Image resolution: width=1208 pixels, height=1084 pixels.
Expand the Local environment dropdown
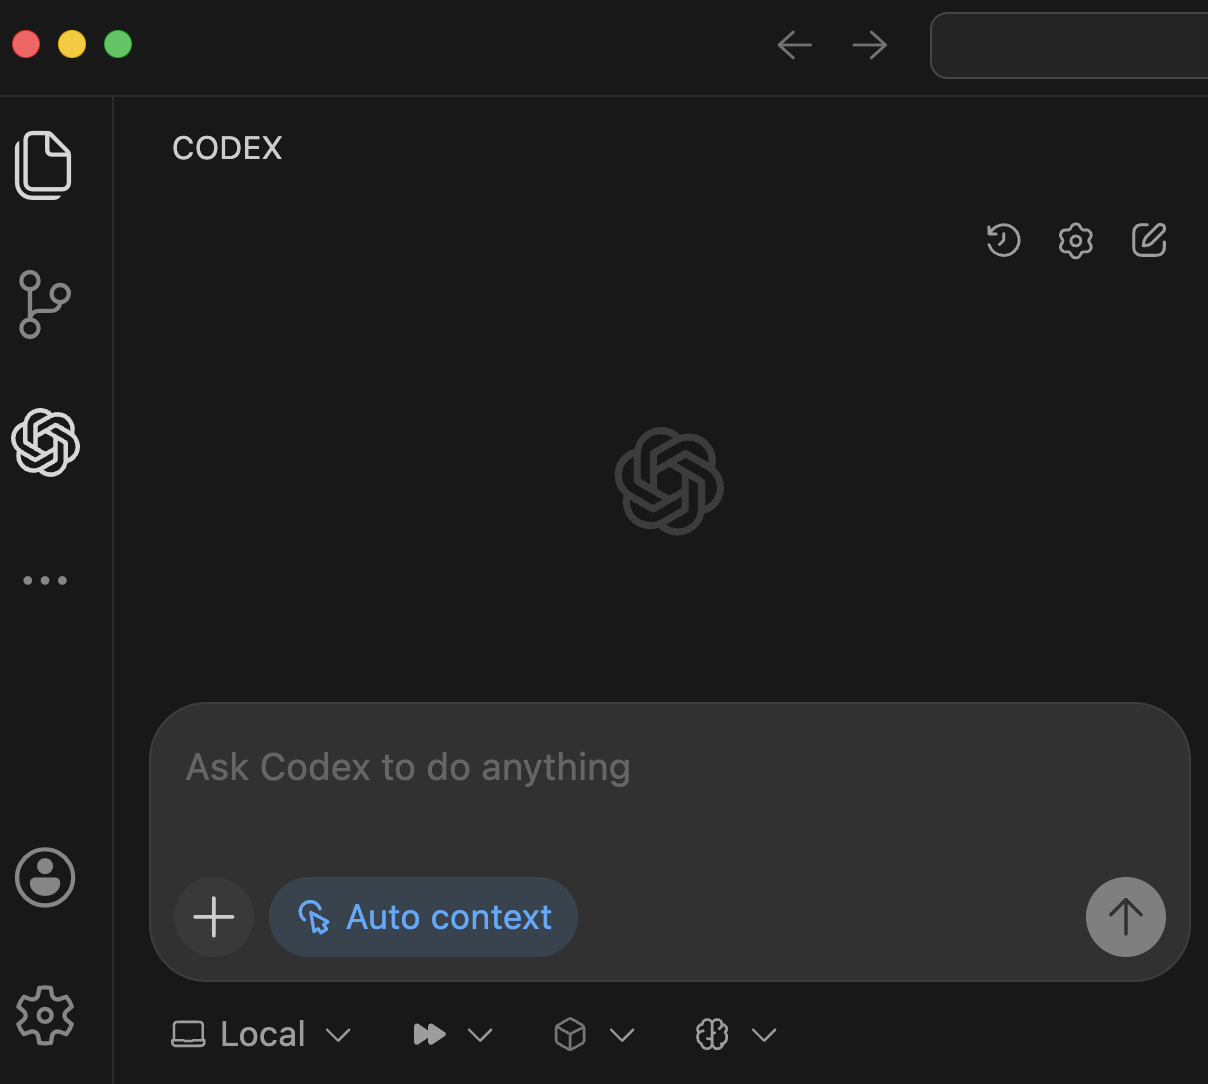(x=261, y=1034)
